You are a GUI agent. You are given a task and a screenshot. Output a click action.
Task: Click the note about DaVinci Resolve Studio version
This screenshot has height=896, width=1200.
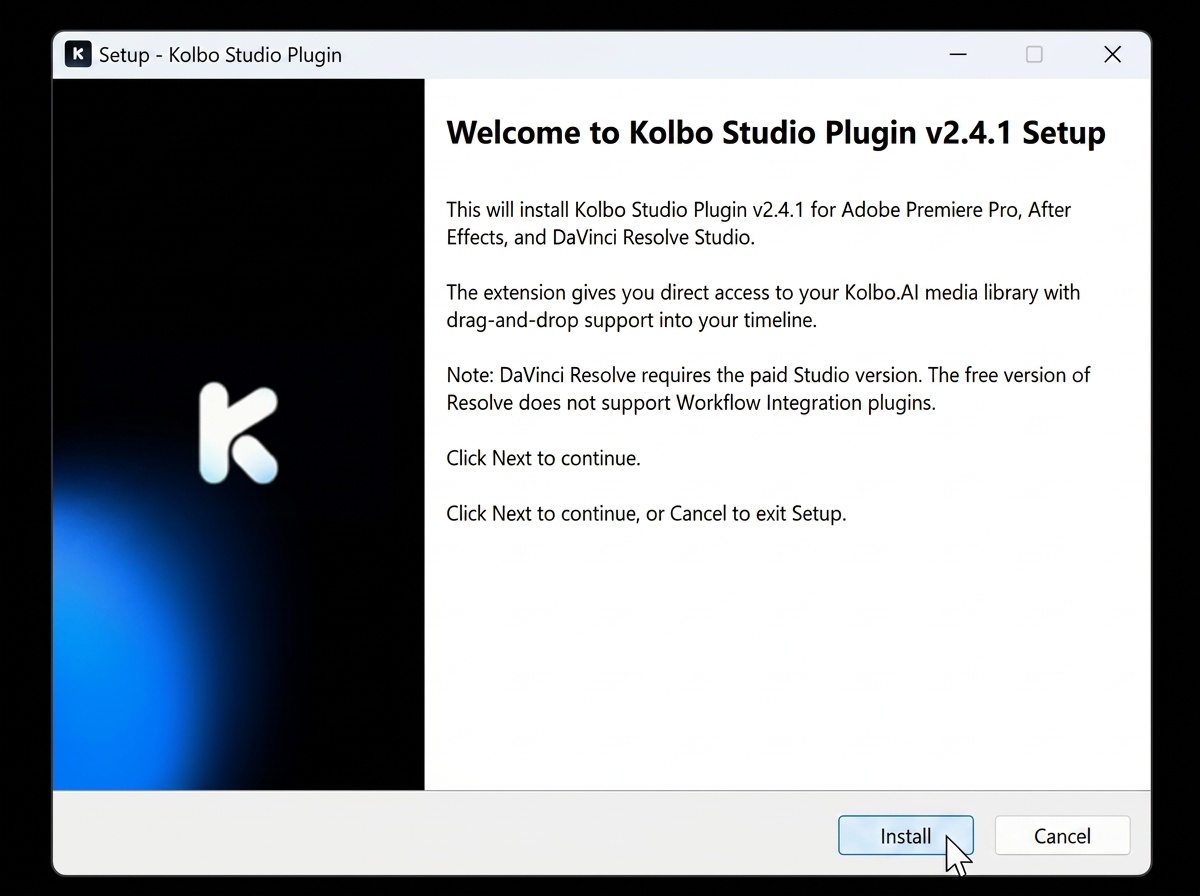click(768, 390)
